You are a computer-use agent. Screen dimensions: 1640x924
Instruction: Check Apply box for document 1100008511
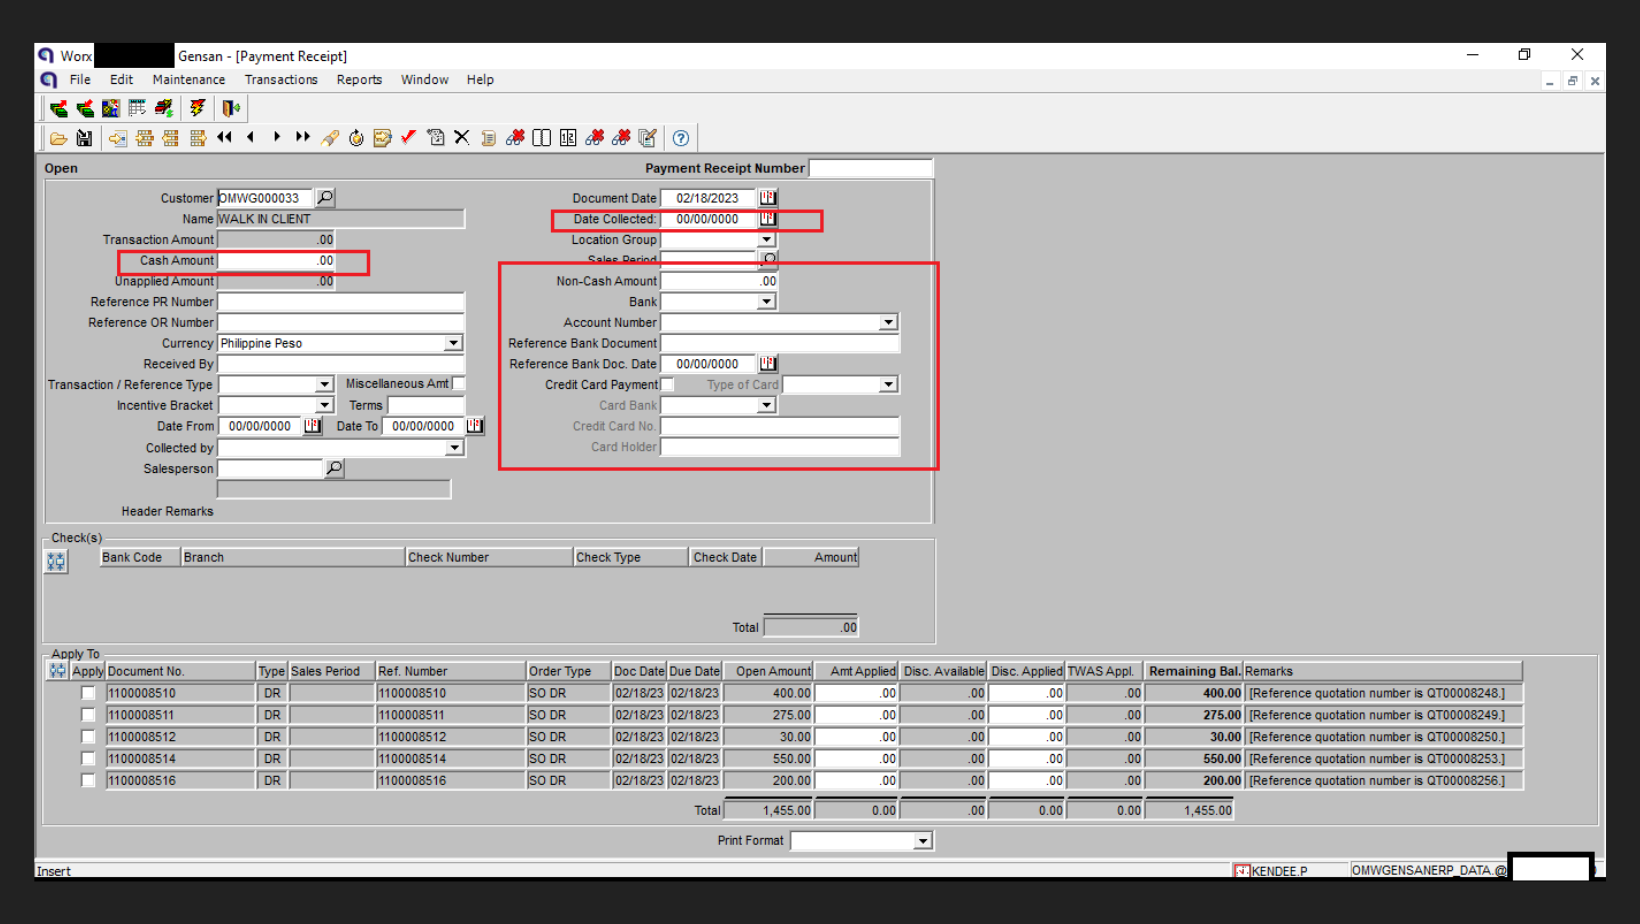(88, 715)
